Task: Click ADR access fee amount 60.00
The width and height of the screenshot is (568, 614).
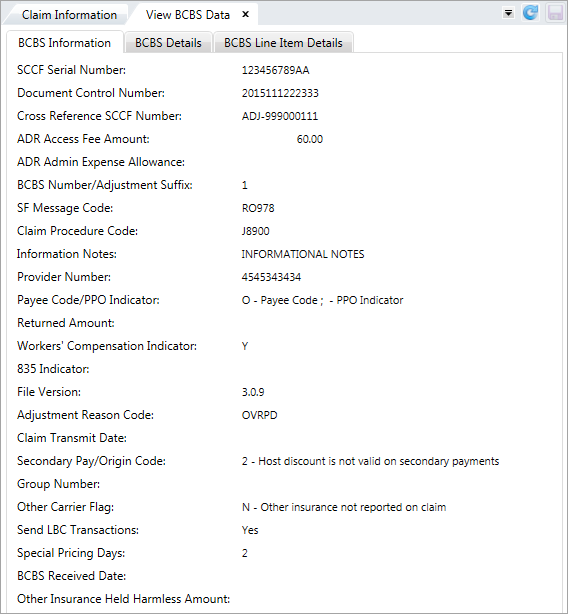Action: [x=310, y=139]
